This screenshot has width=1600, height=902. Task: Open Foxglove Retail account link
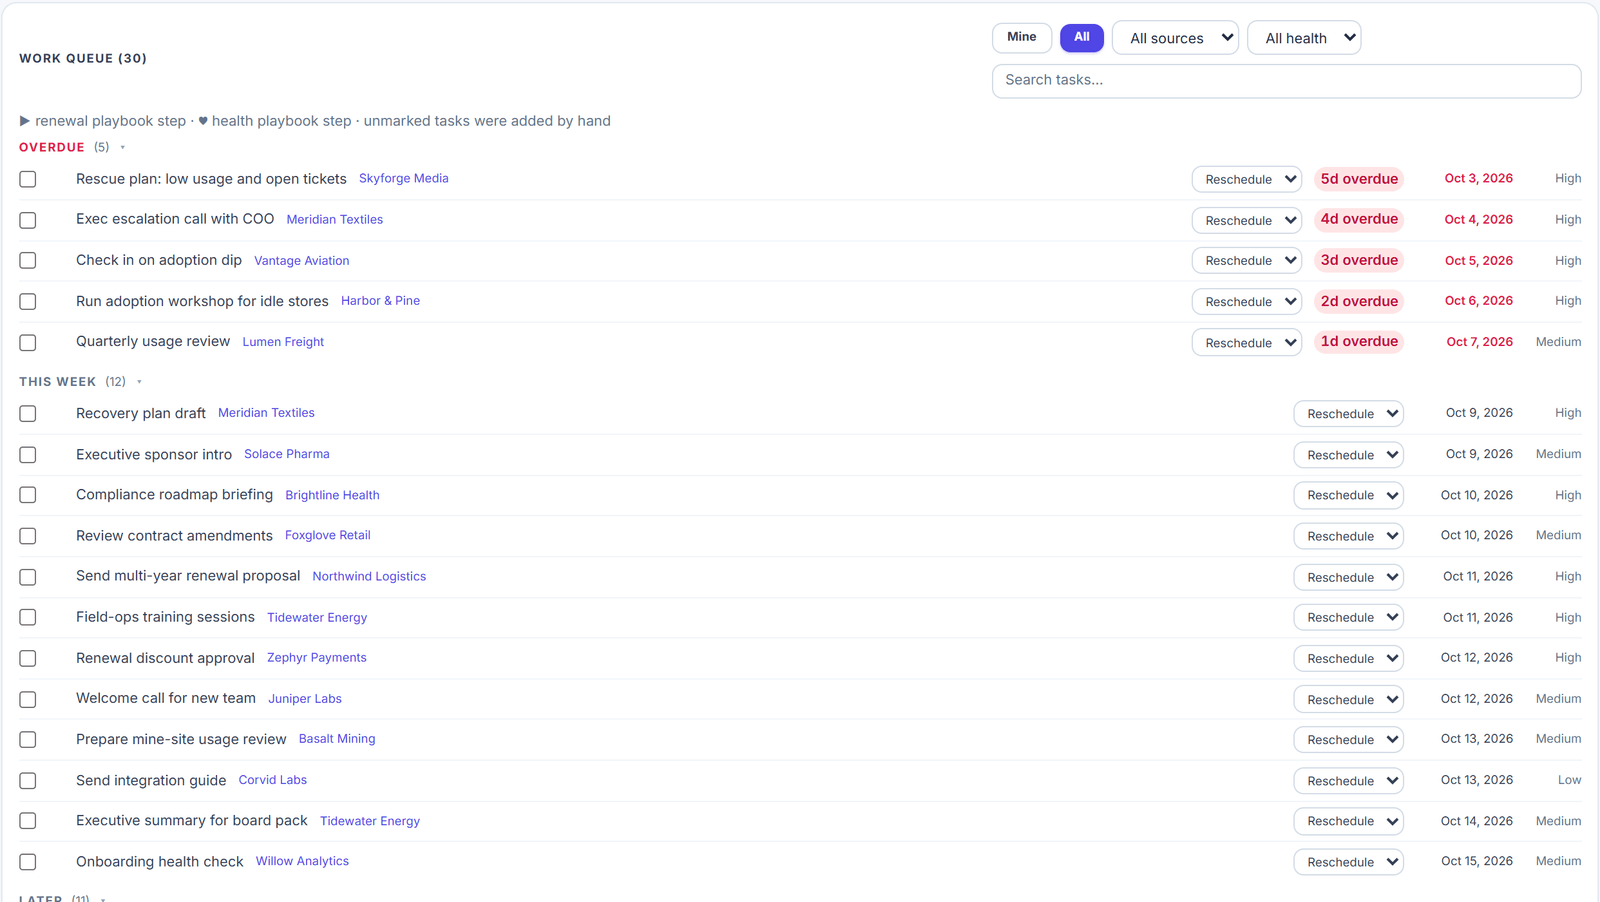[x=328, y=535]
